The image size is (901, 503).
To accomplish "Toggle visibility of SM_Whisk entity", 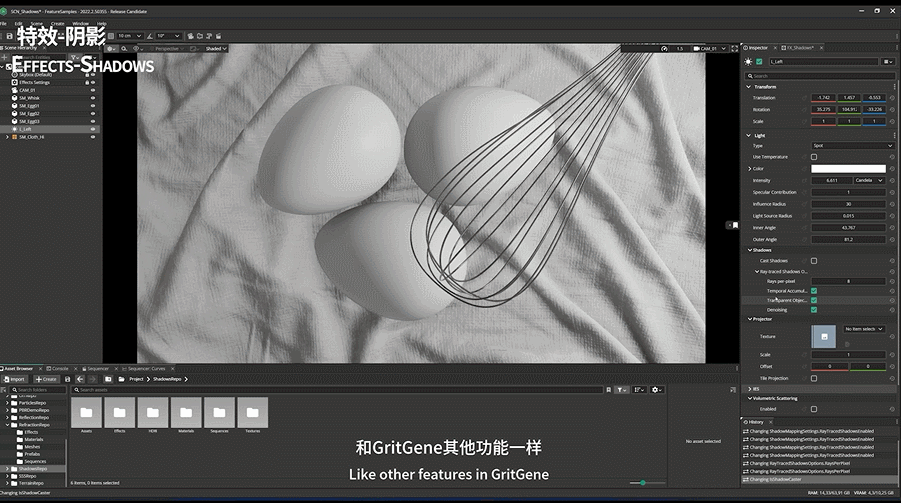I will pyautogui.click(x=93, y=97).
